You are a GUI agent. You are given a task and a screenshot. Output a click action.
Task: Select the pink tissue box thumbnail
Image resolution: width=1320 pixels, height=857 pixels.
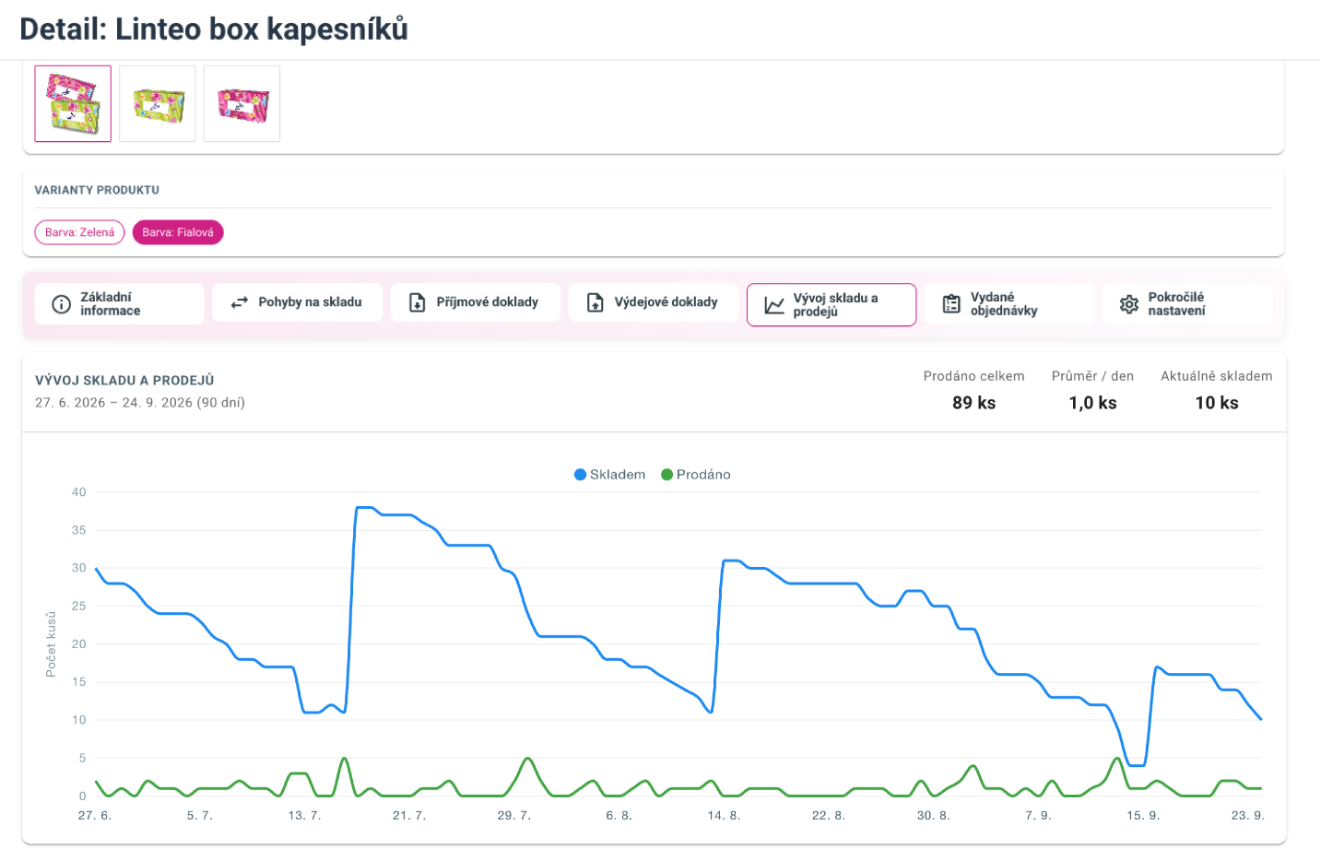point(242,104)
